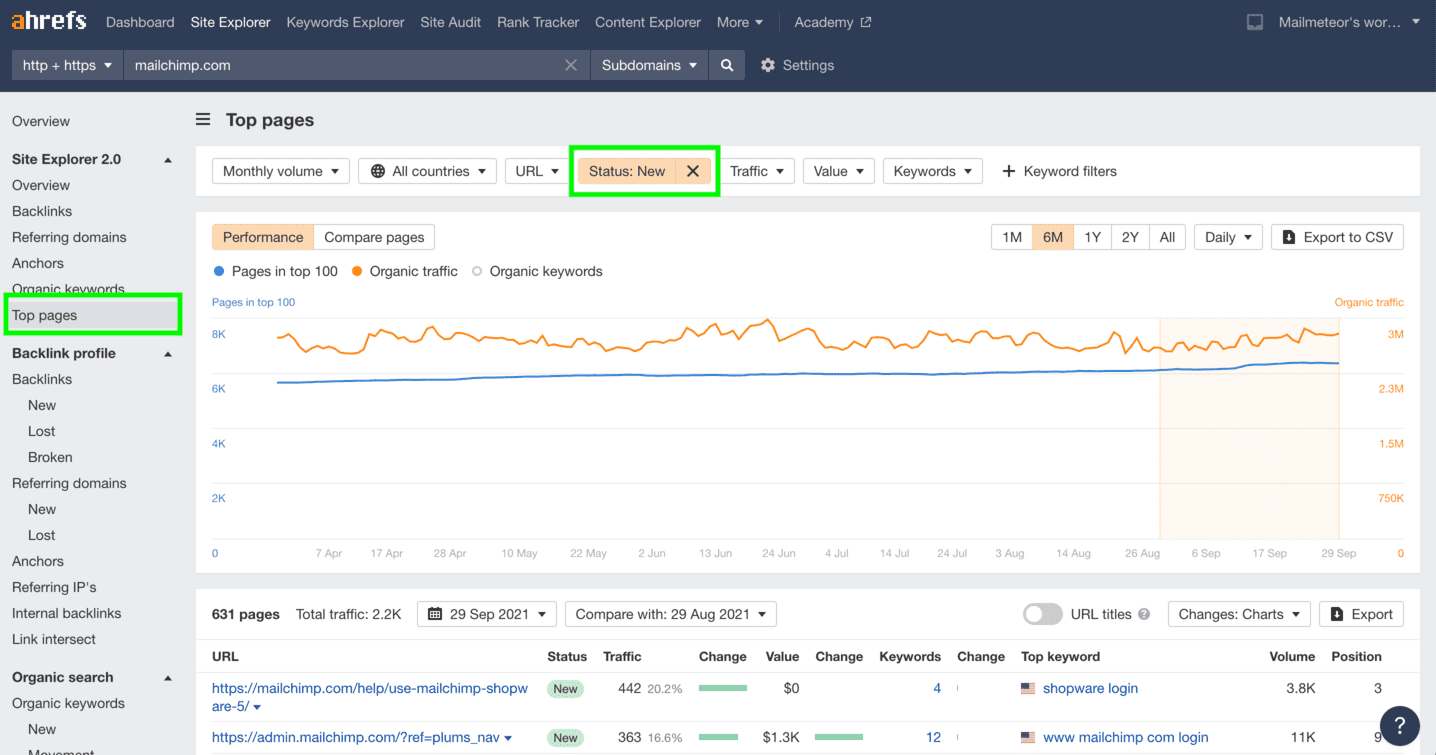The image size is (1436, 755).
Task: Click in the domain search input
Action: 340,65
